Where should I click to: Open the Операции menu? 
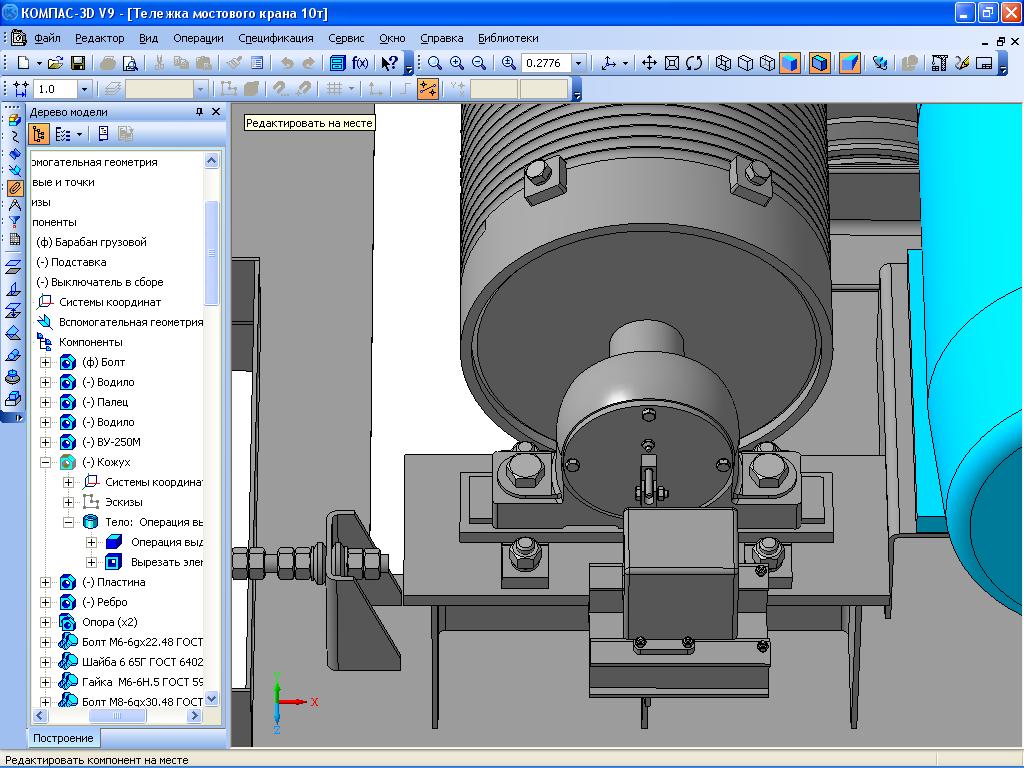(x=198, y=38)
